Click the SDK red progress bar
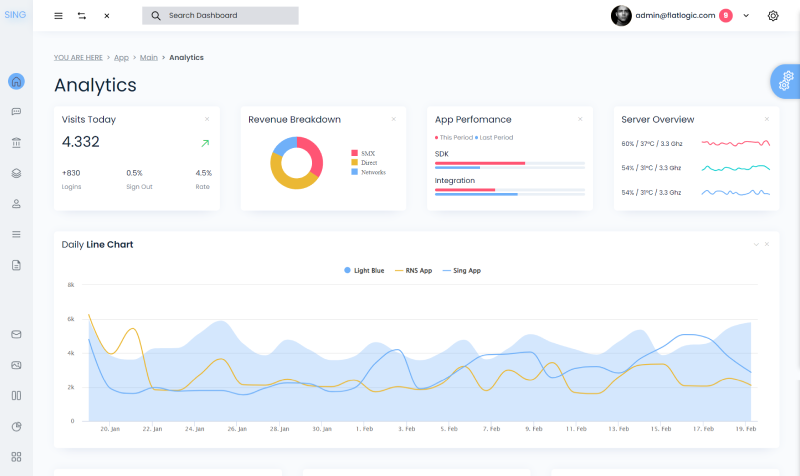The height and width of the screenshot is (476, 800). tap(480, 163)
